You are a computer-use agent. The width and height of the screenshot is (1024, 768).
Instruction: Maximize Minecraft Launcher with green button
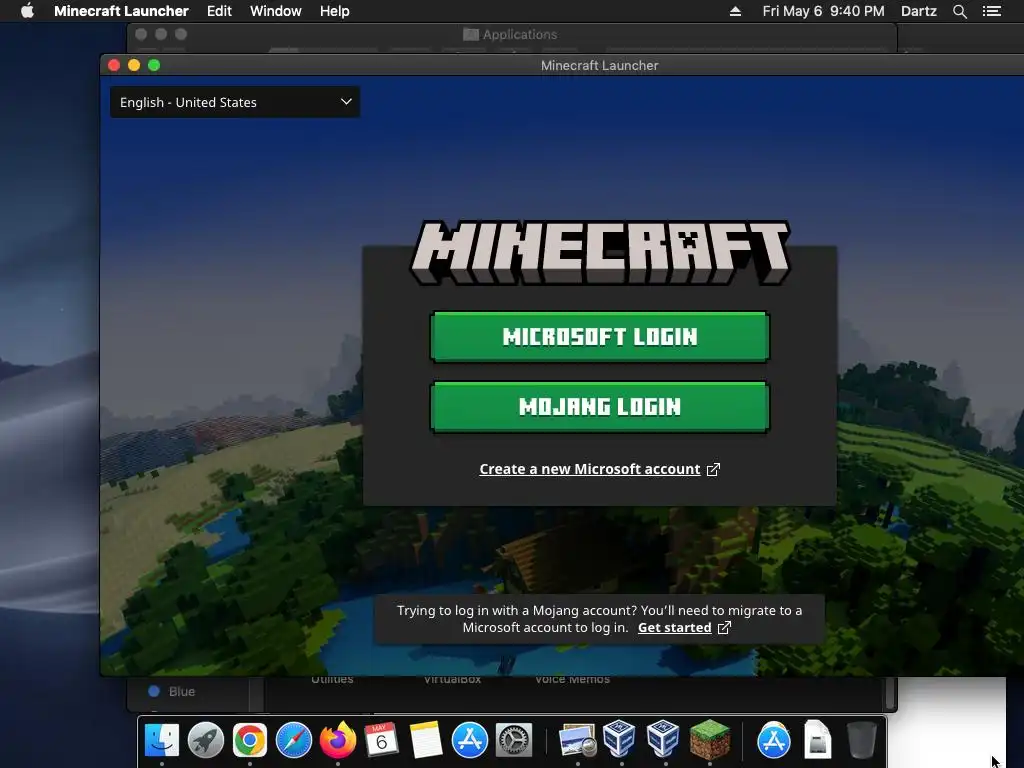(154, 65)
